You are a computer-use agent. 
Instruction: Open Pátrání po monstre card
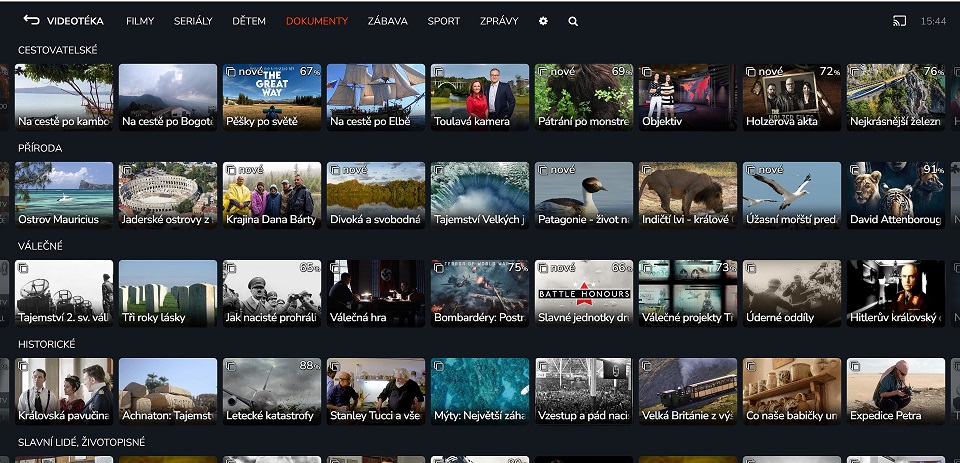pos(584,97)
